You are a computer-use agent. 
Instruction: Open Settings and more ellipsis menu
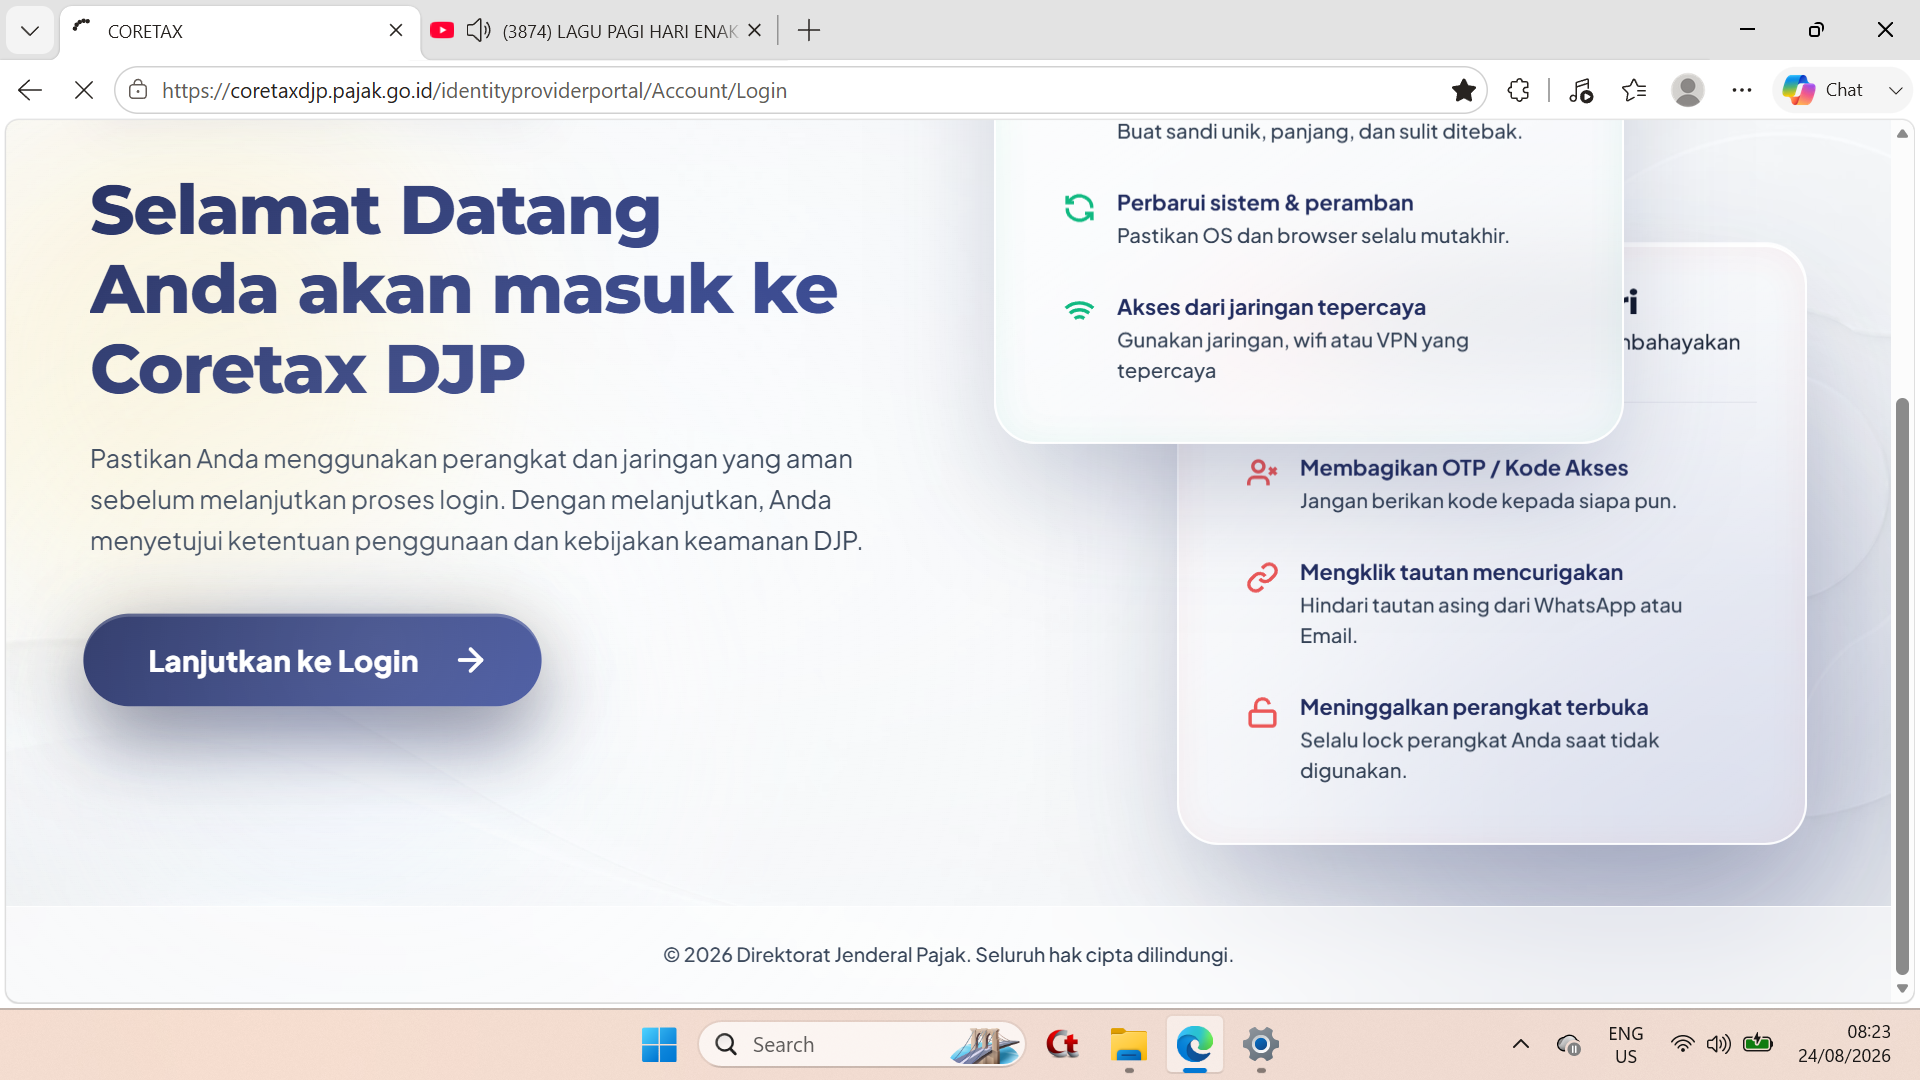(x=1742, y=91)
